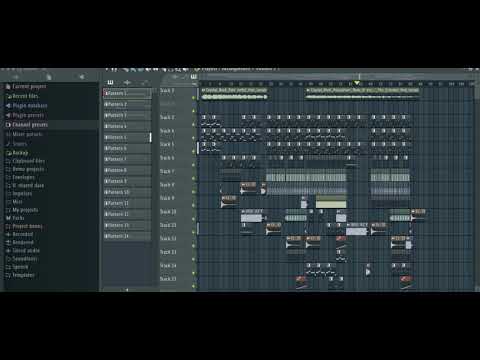
Task: Open the Soundfonts folder
Action: pyautogui.click(x=22, y=259)
